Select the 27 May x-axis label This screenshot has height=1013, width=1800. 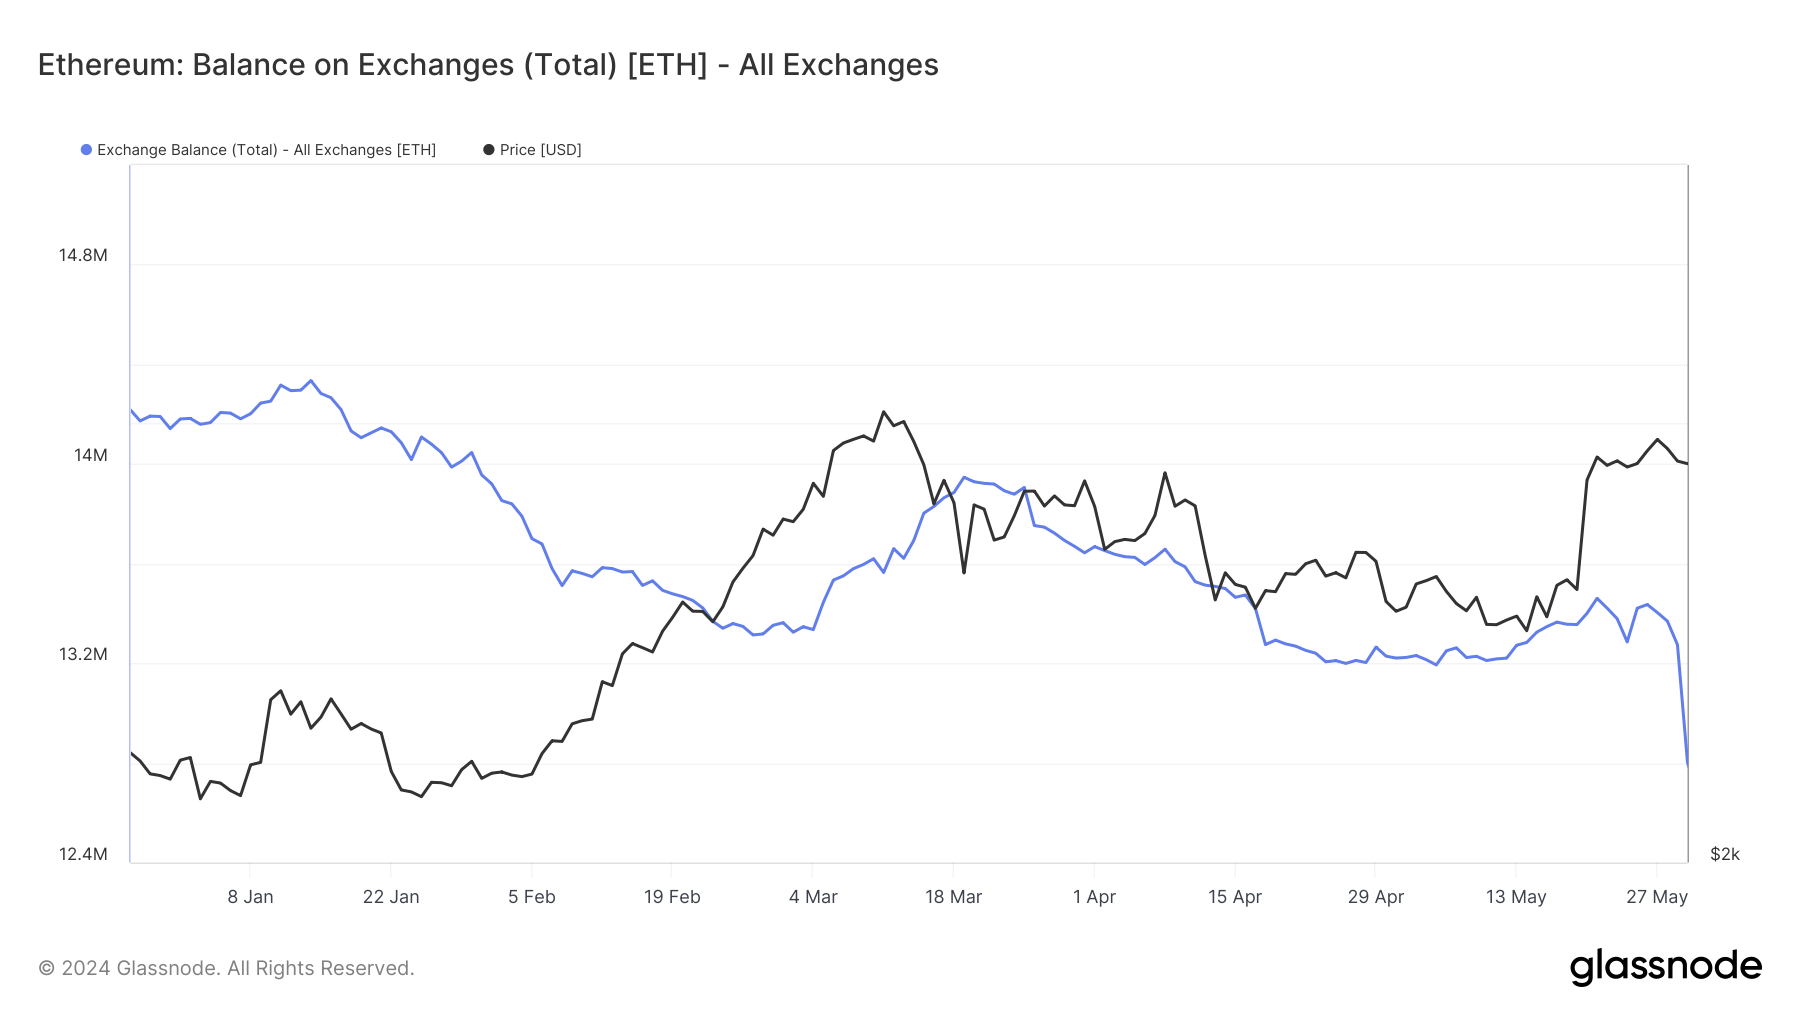pyautogui.click(x=1657, y=897)
